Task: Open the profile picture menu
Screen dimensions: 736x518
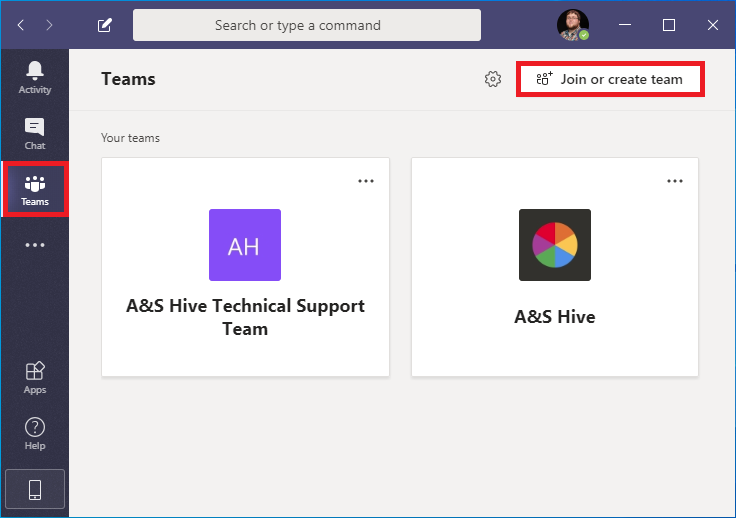Action: (x=573, y=25)
